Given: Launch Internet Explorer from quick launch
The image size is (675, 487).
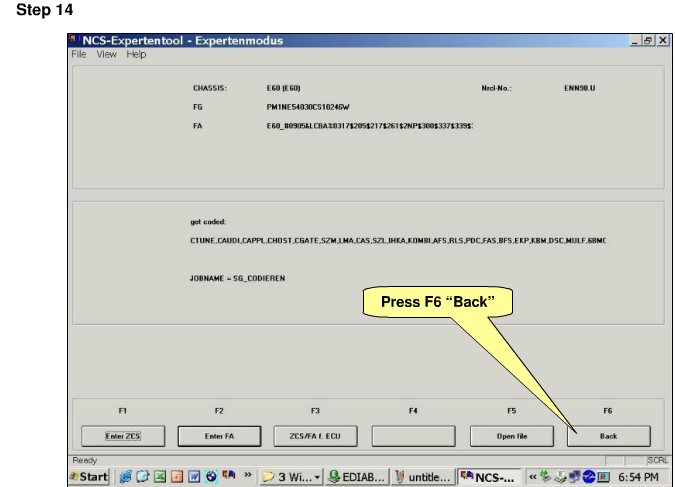Looking at the screenshot, I should pyautogui.click(x=125, y=477).
